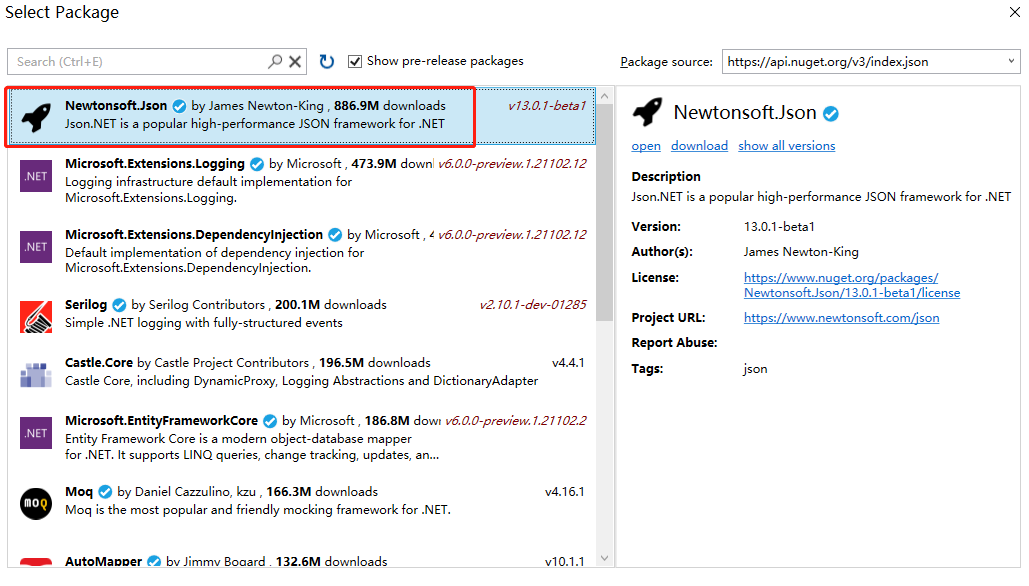Click verified badge next to Newtonsoft.Json in list

[179, 106]
